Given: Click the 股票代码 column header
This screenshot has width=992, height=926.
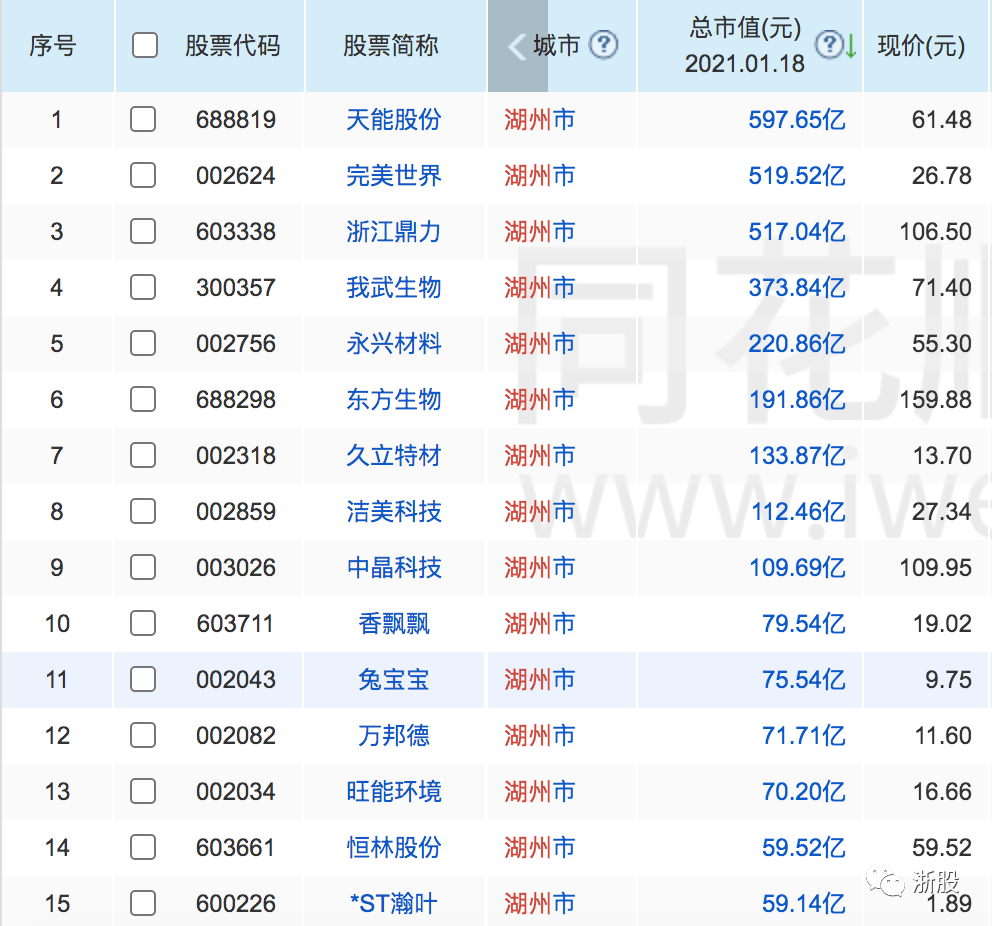Looking at the screenshot, I should 232,46.
